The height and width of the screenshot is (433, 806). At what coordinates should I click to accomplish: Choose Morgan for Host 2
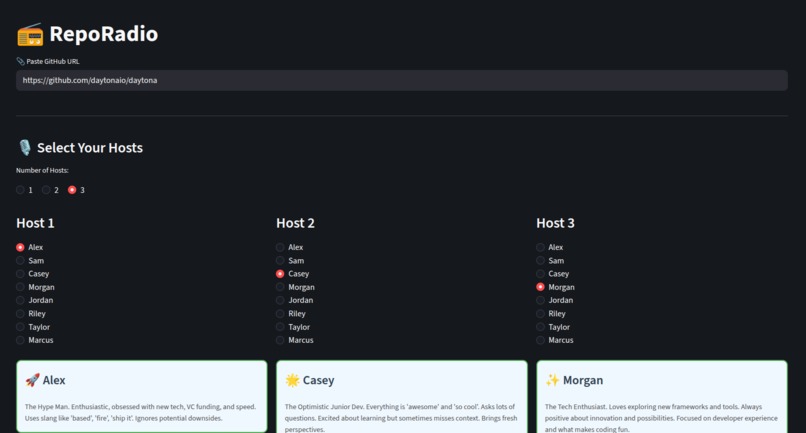295,287
